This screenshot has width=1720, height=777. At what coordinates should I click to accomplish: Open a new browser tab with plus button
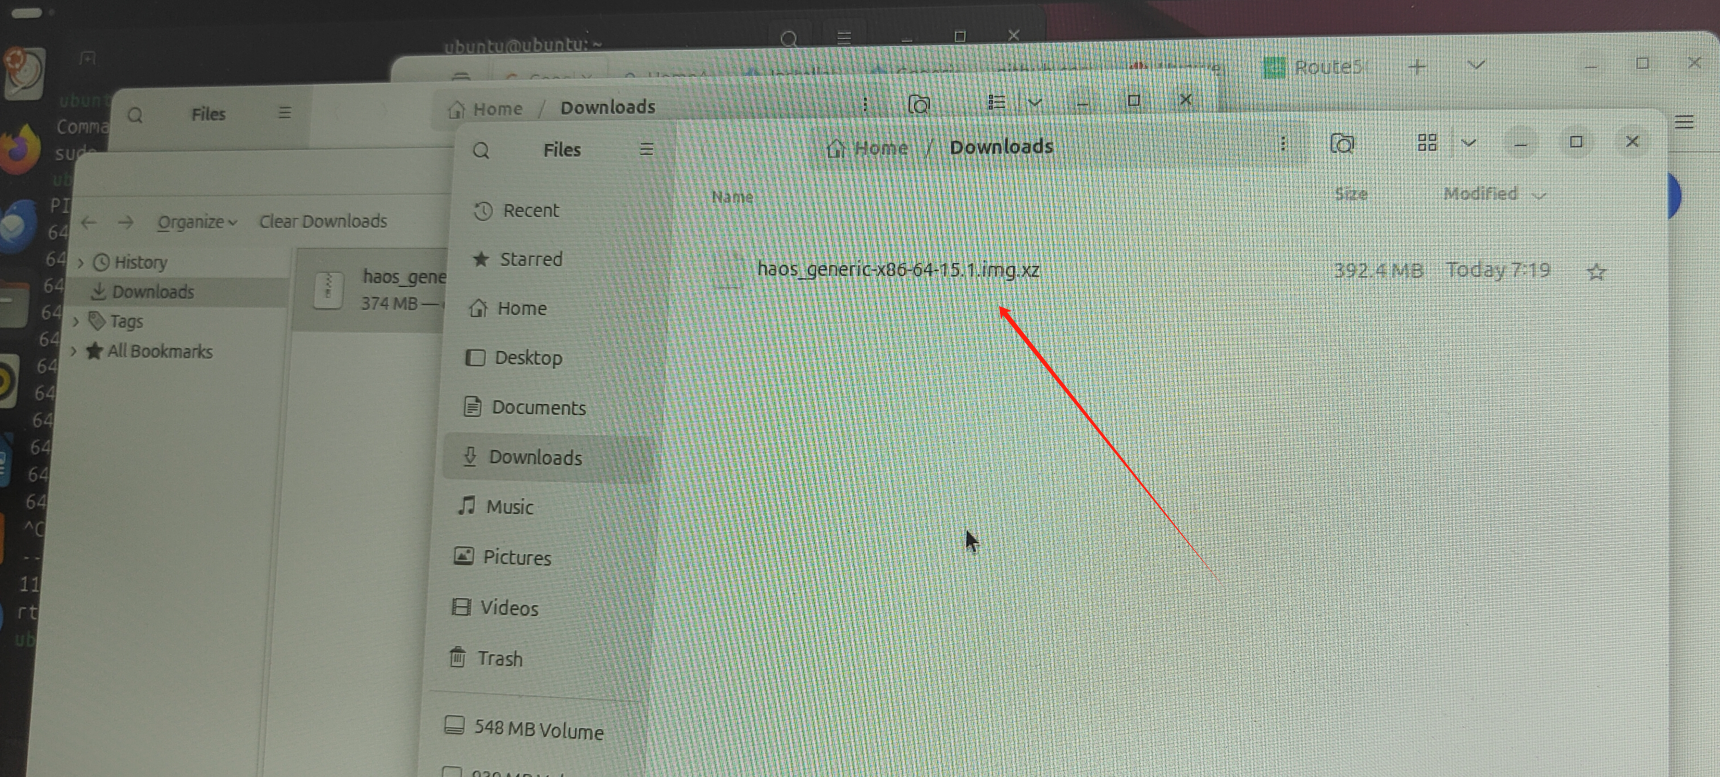pos(1417,67)
